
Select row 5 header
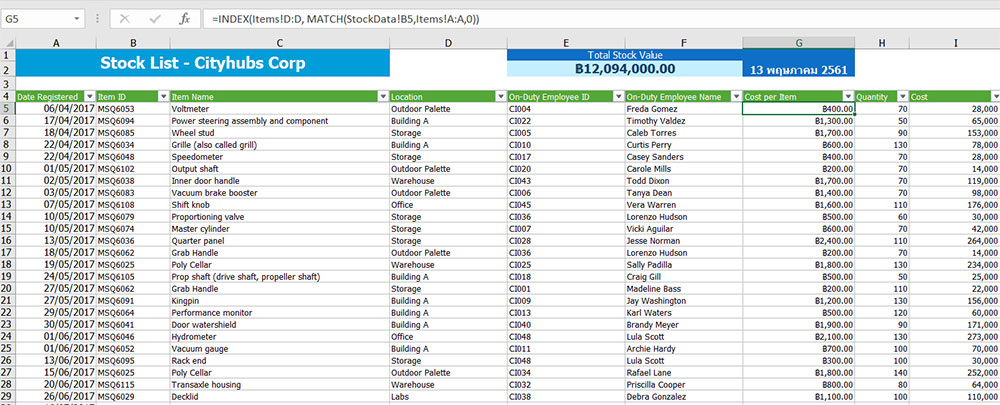[x=7, y=109]
